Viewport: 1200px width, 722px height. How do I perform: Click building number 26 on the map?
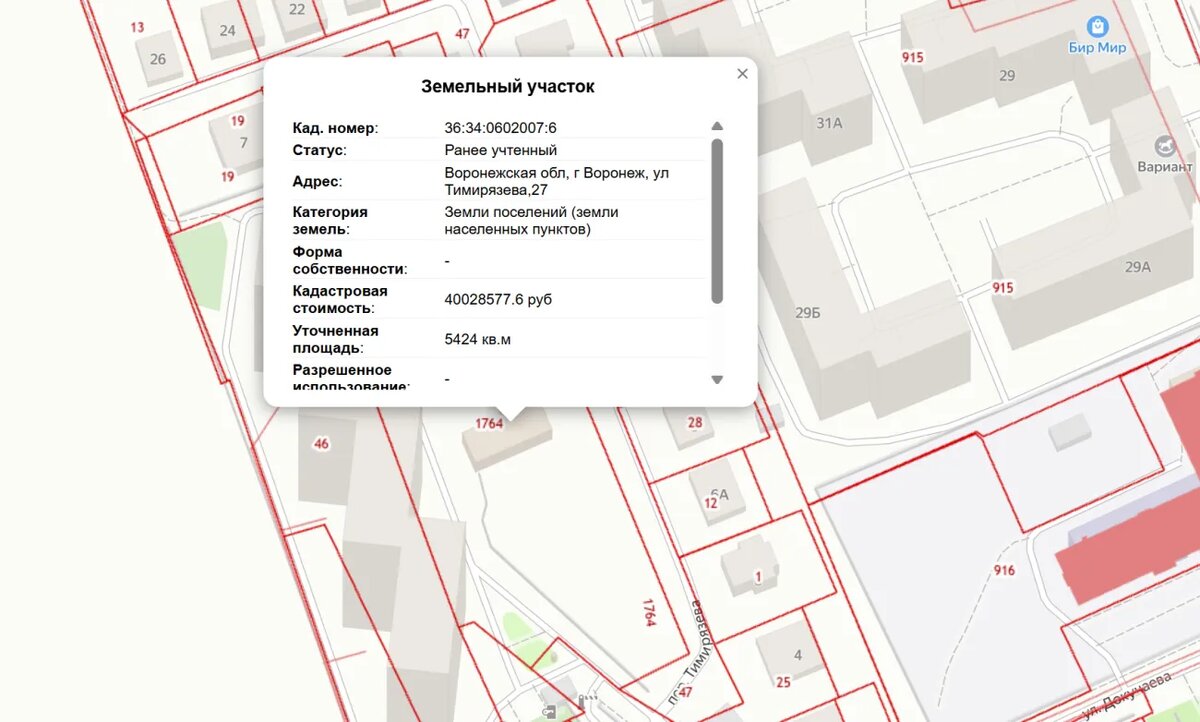pos(158,59)
